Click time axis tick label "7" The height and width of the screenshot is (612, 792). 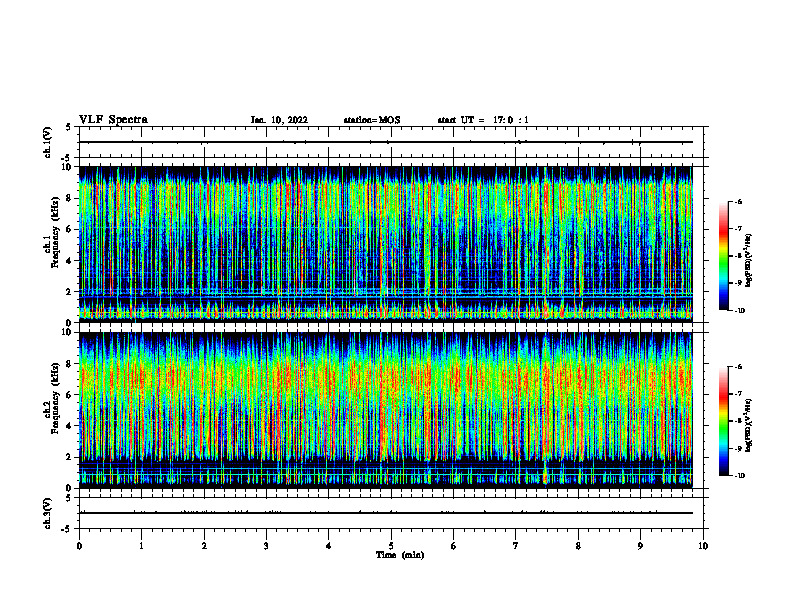pos(516,546)
